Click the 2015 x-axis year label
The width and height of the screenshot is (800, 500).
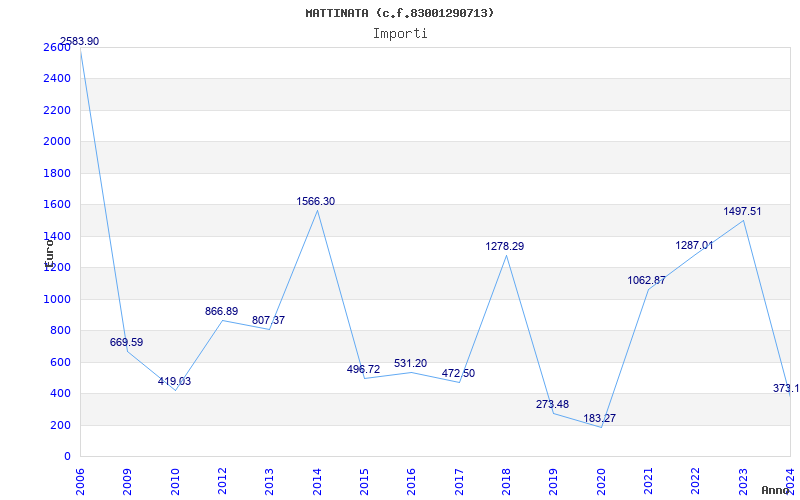point(364,482)
